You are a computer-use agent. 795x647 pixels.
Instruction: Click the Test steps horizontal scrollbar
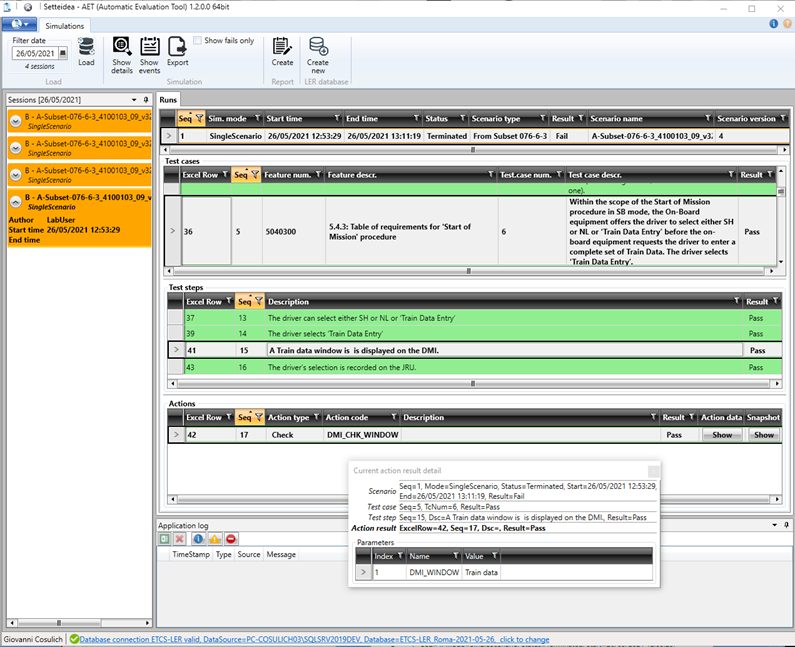pyautogui.click(x=474, y=384)
